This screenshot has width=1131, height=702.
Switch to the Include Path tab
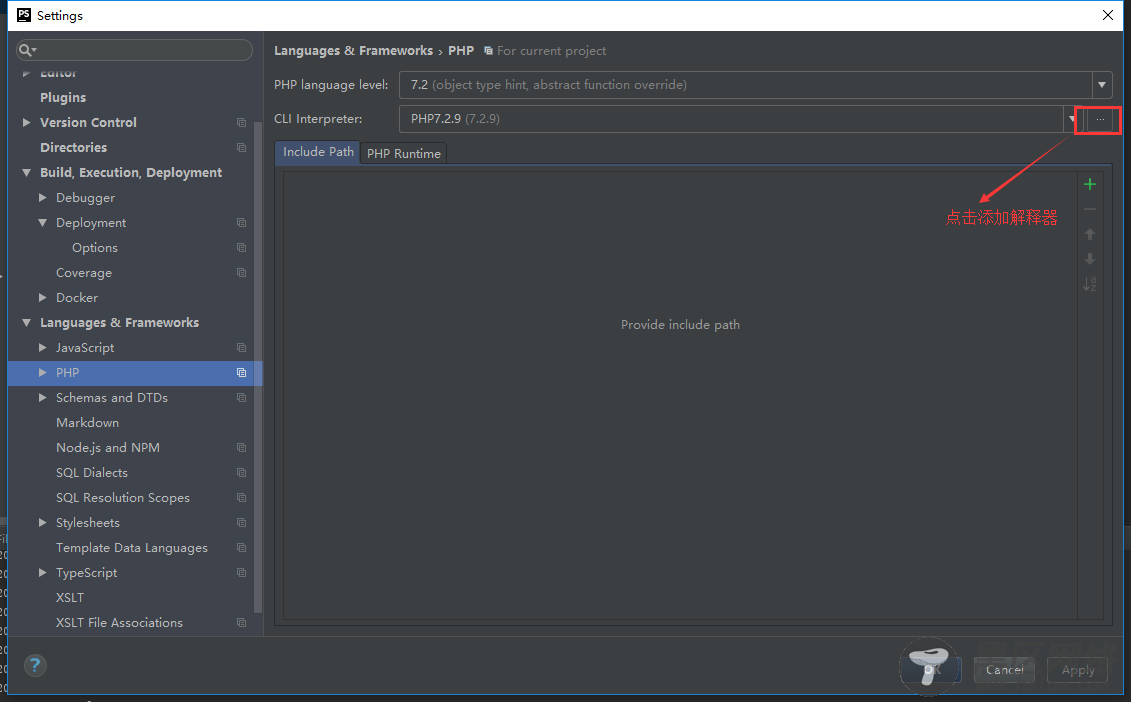tap(318, 152)
